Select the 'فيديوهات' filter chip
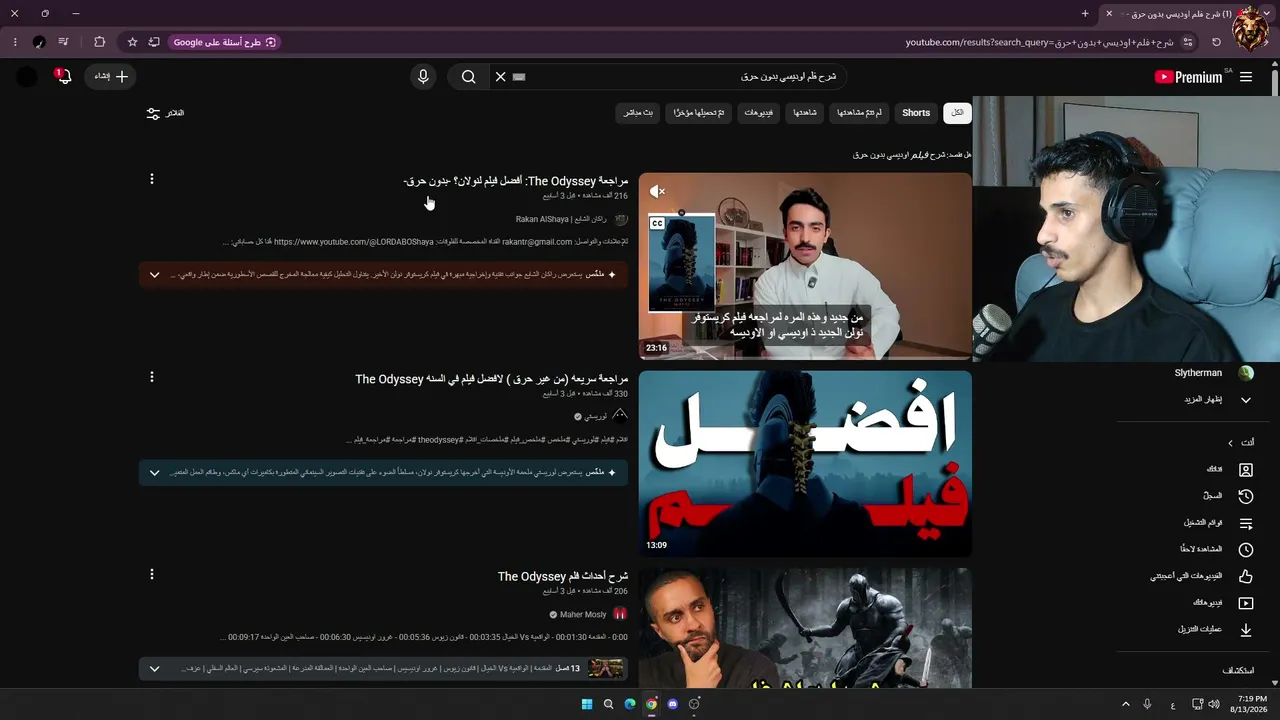 click(x=758, y=113)
